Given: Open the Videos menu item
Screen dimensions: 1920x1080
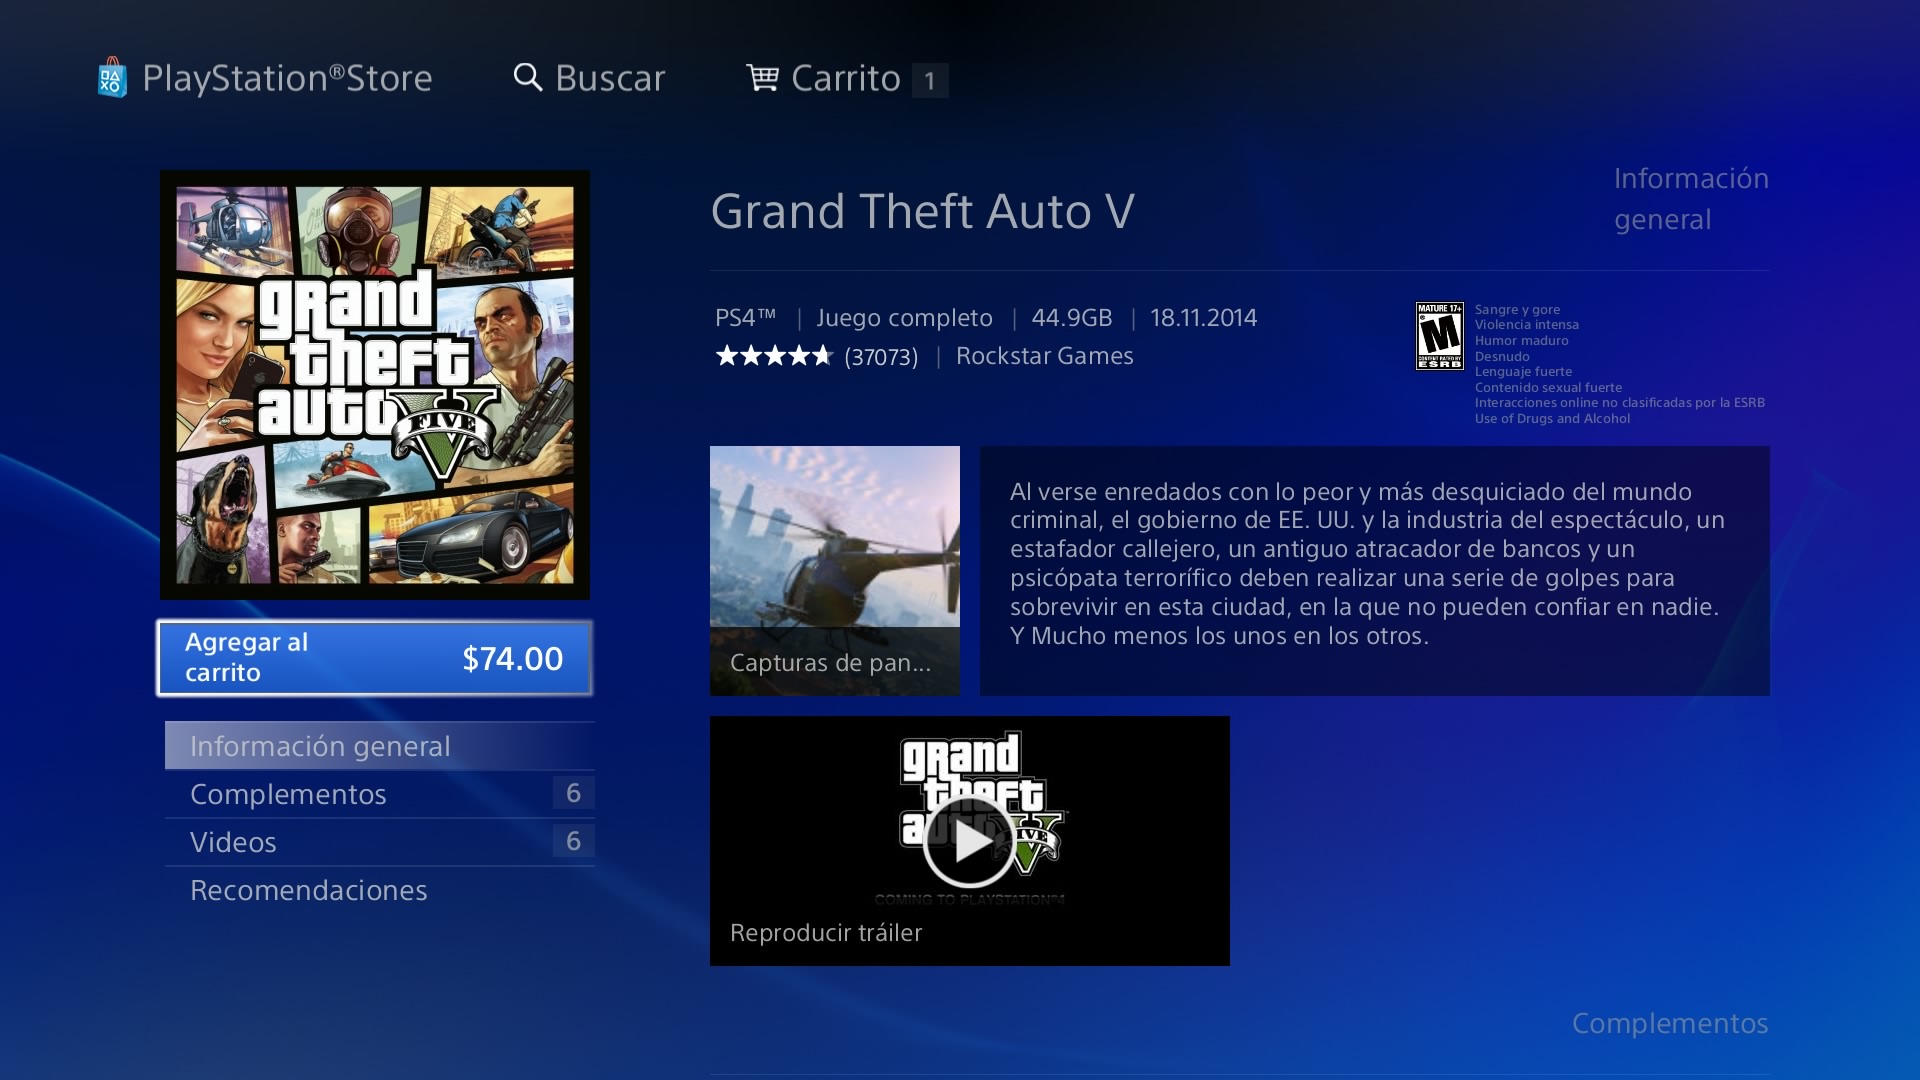Looking at the screenshot, I should [380, 842].
